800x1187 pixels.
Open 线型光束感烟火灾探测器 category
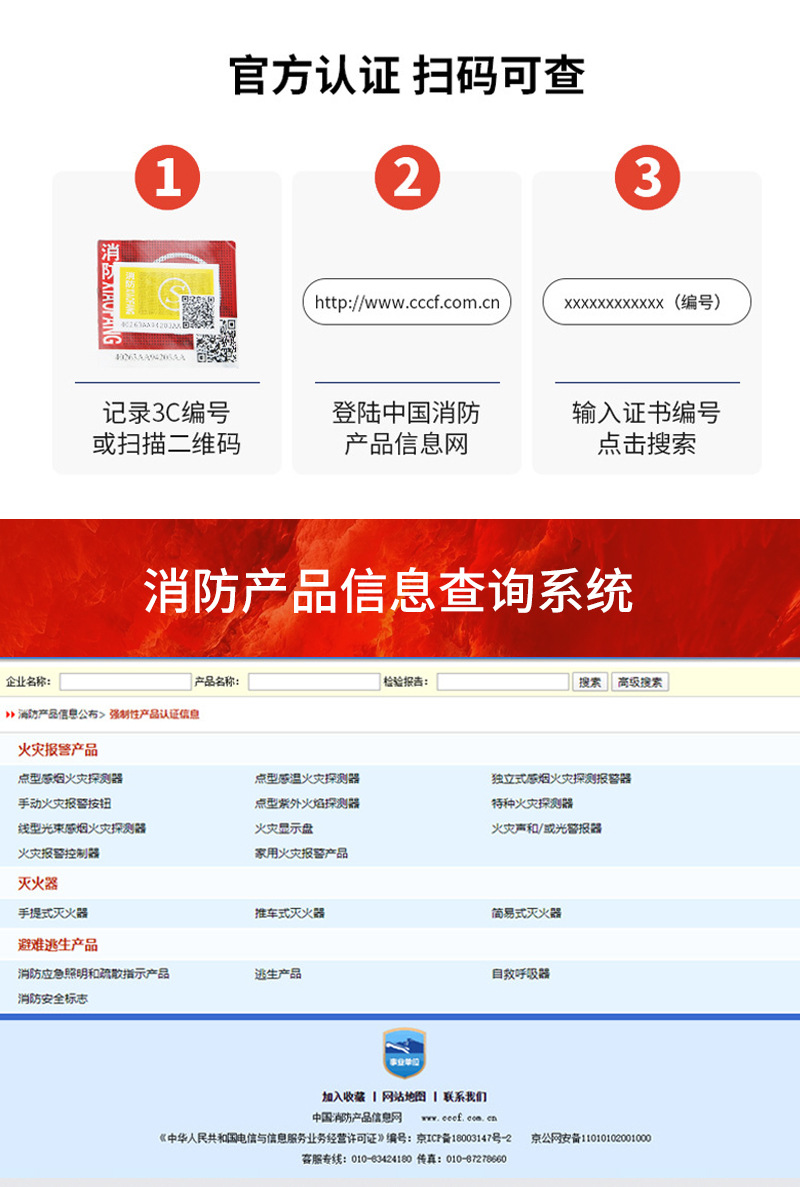tap(82, 828)
